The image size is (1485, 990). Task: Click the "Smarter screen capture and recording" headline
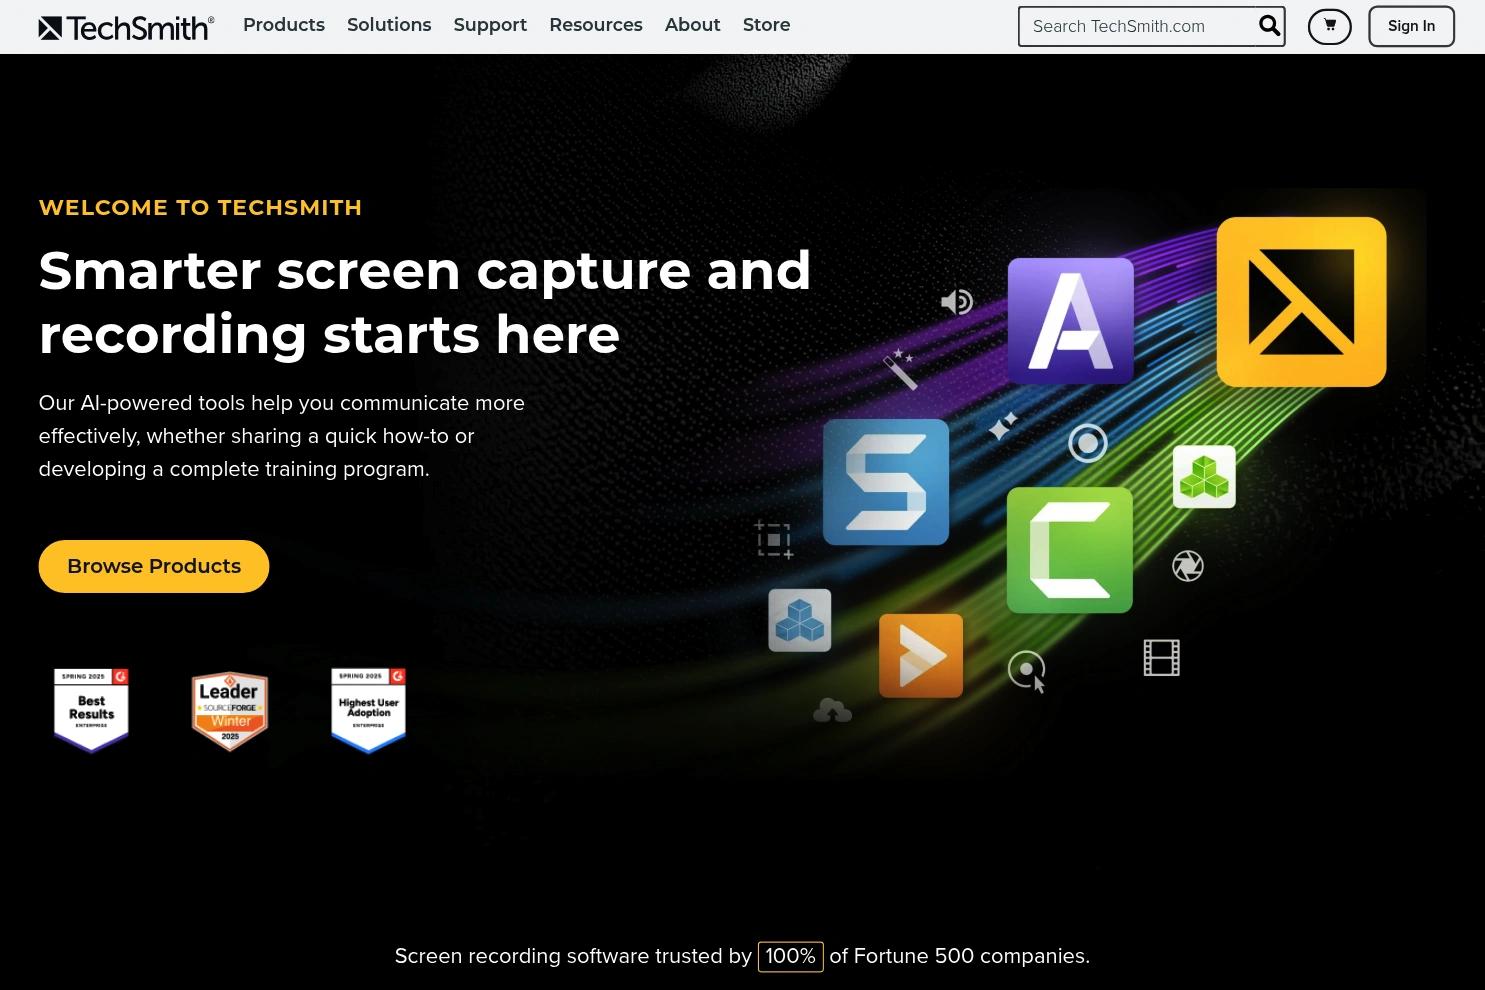pos(425,302)
